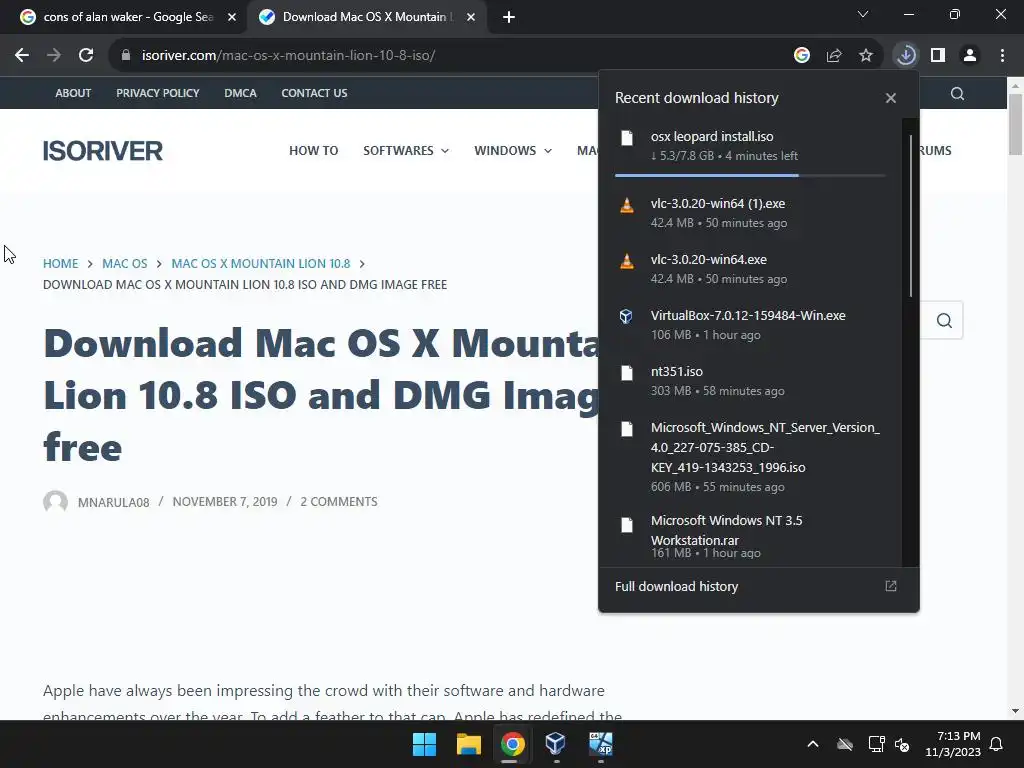Open the PRIVACY POLICY page
The width and height of the screenshot is (1024, 768).
157,93
